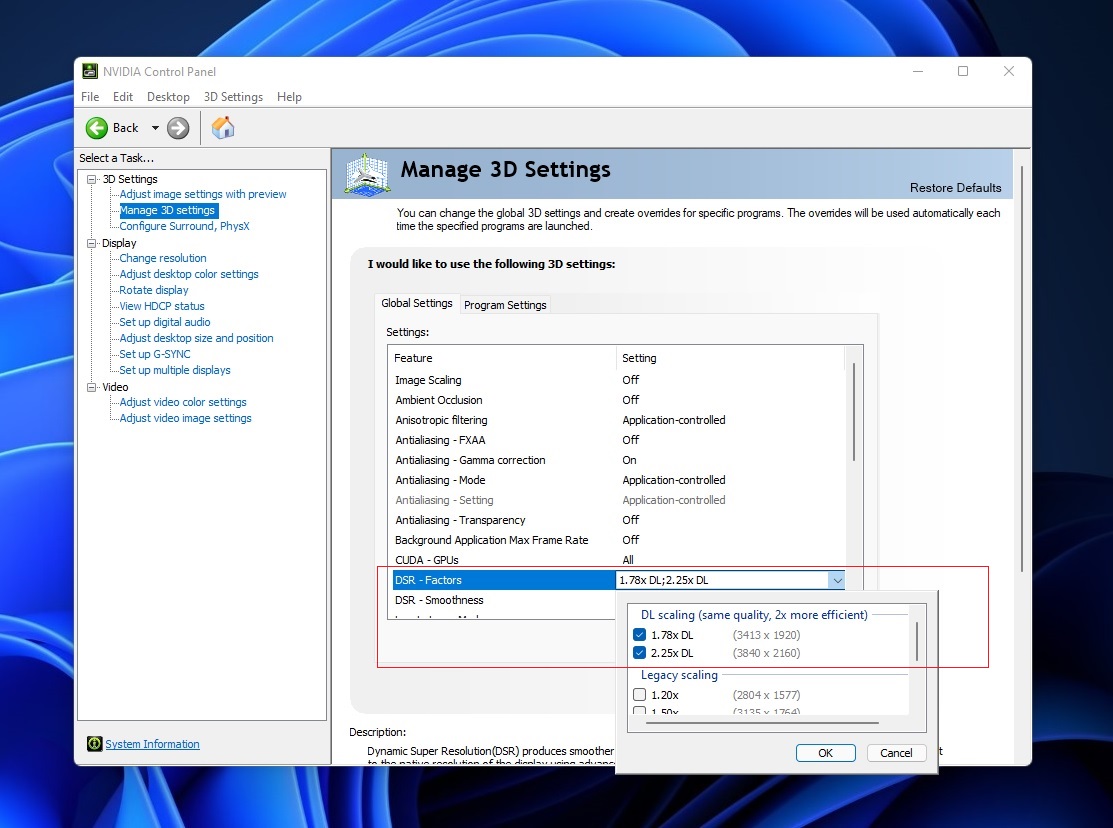The width and height of the screenshot is (1113, 828).
Task: Click Cancel in DSR factors popup
Action: pos(897,753)
